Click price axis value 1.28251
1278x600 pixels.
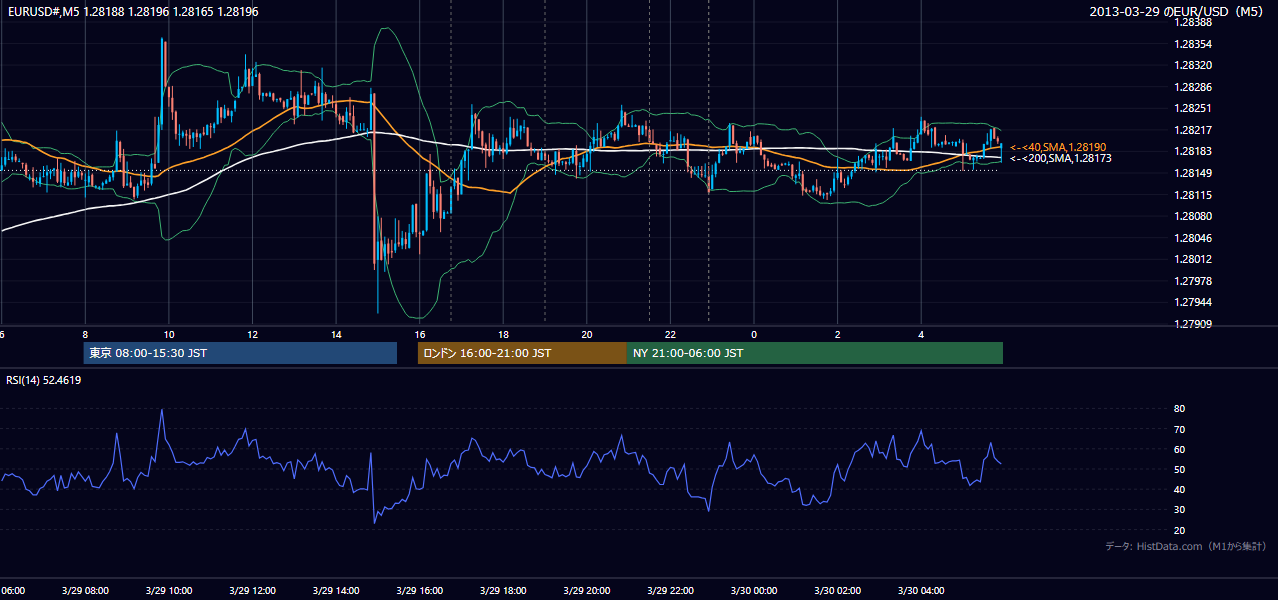coord(1193,108)
